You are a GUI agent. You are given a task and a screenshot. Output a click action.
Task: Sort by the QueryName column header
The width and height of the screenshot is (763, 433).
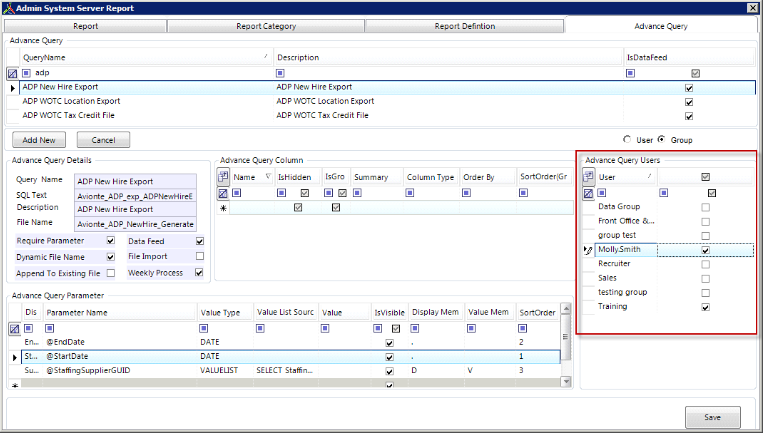146,57
